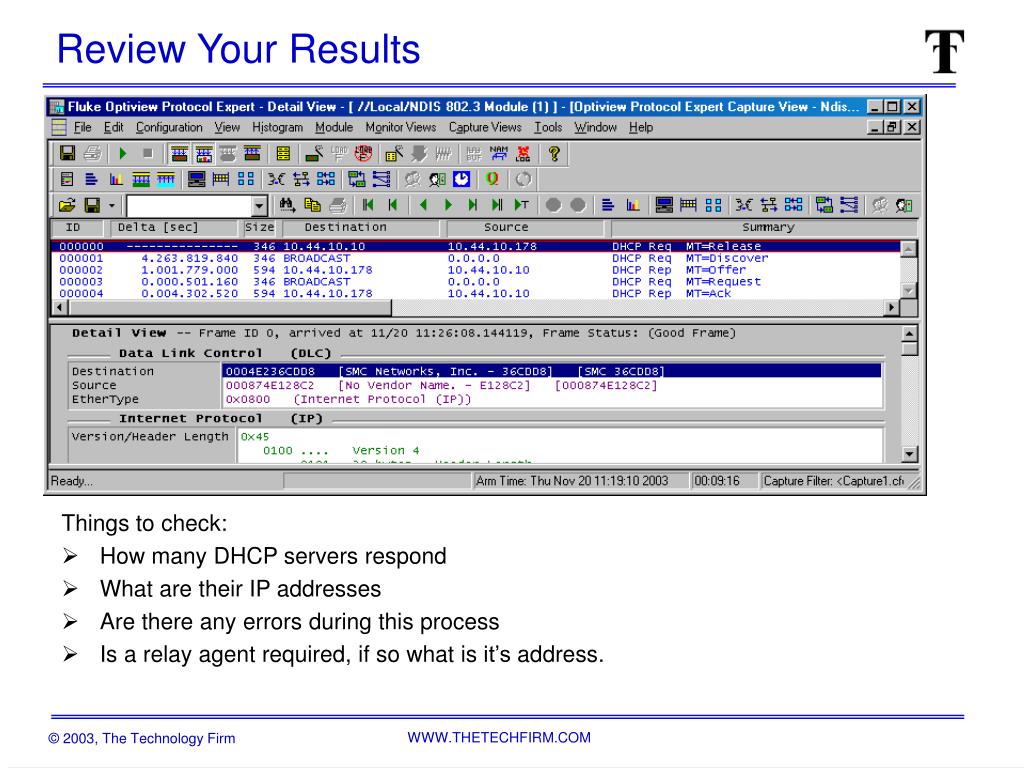The height and width of the screenshot is (768, 1024).
Task: Start capture with the green play button
Action: point(123,153)
